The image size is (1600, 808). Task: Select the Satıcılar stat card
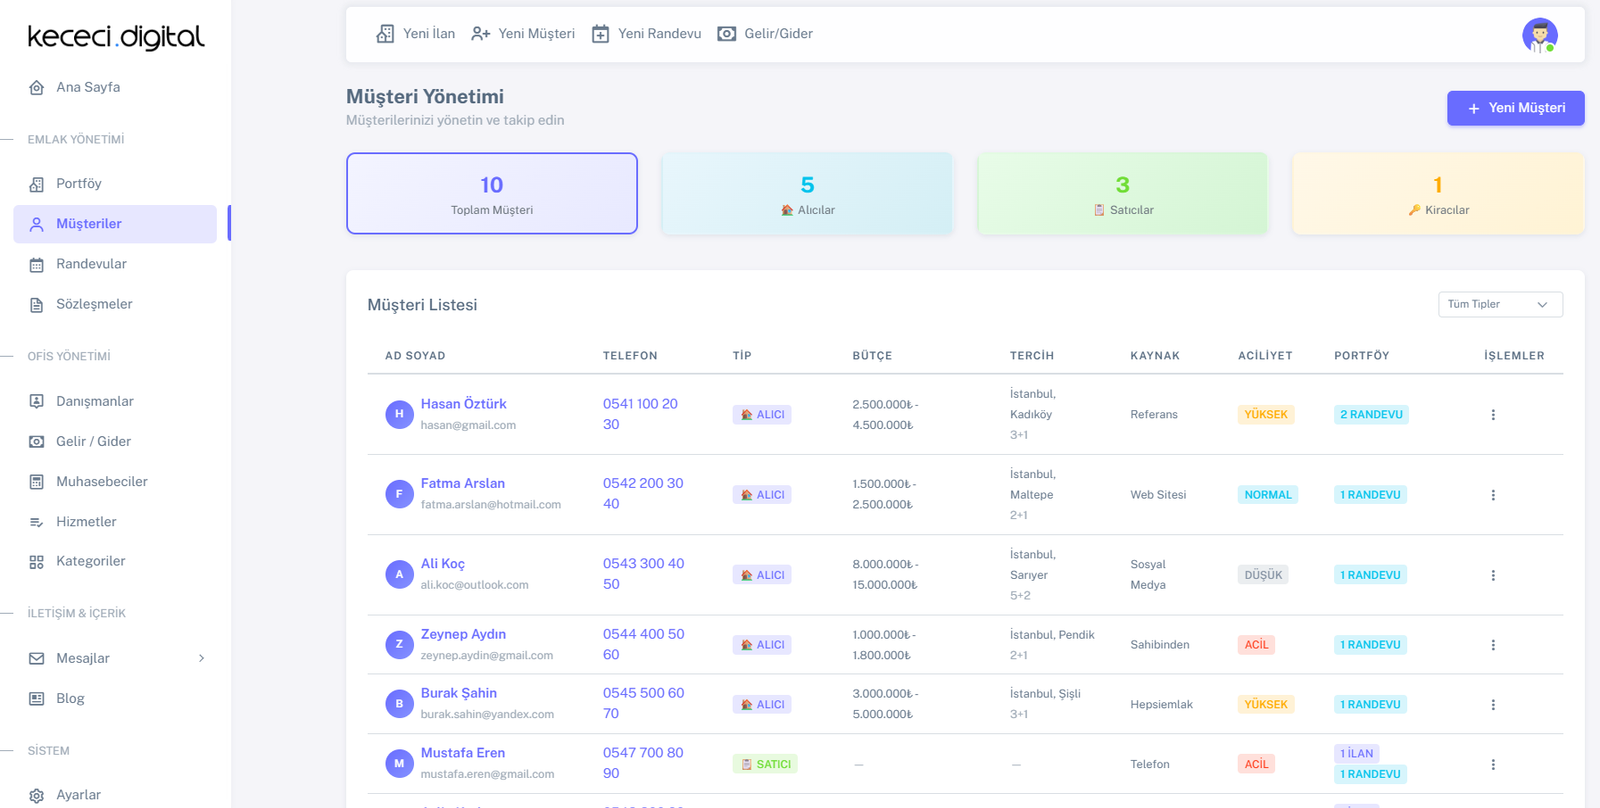pyautogui.click(x=1122, y=194)
